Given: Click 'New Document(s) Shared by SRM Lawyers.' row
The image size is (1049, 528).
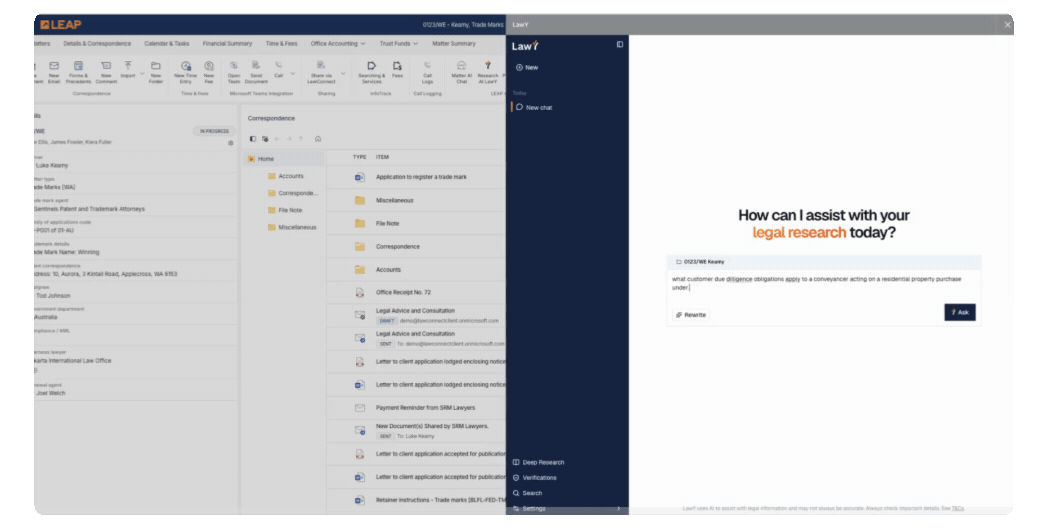Looking at the screenshot, I should click(x=416, y=431).
